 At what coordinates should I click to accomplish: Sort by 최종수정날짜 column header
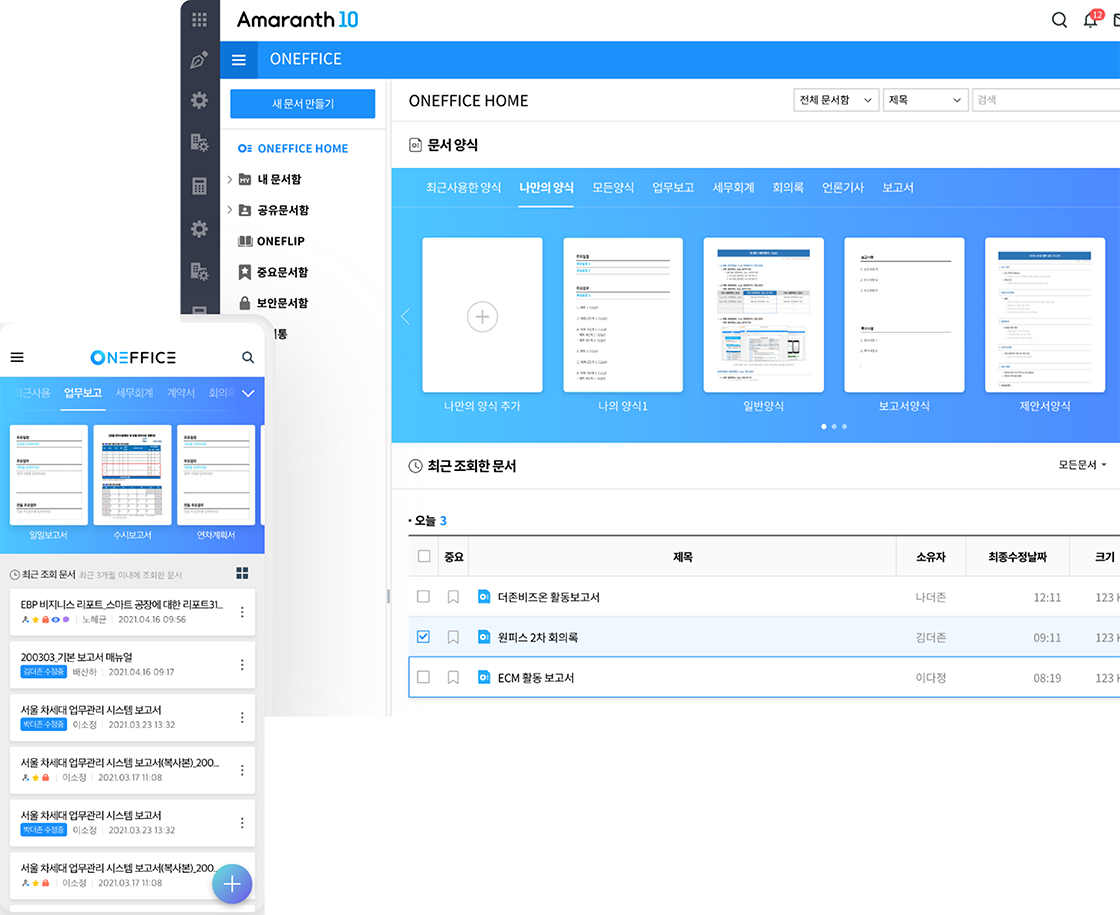click(x=1017, y=556)
